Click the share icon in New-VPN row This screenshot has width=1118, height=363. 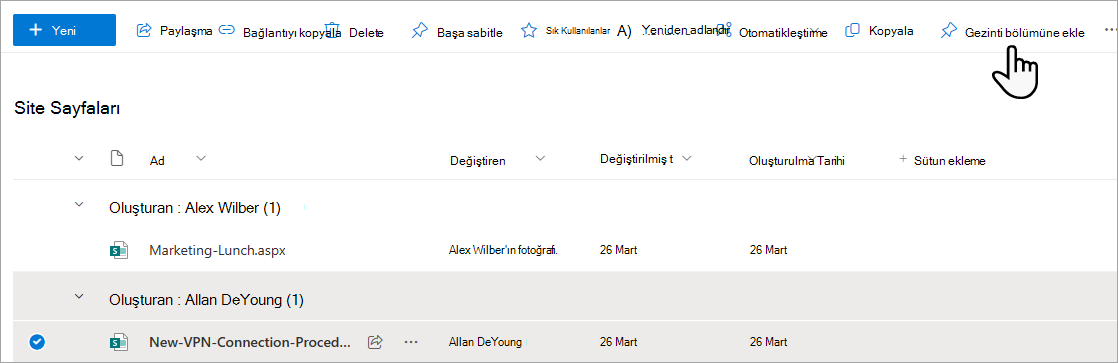coord(375,342)
